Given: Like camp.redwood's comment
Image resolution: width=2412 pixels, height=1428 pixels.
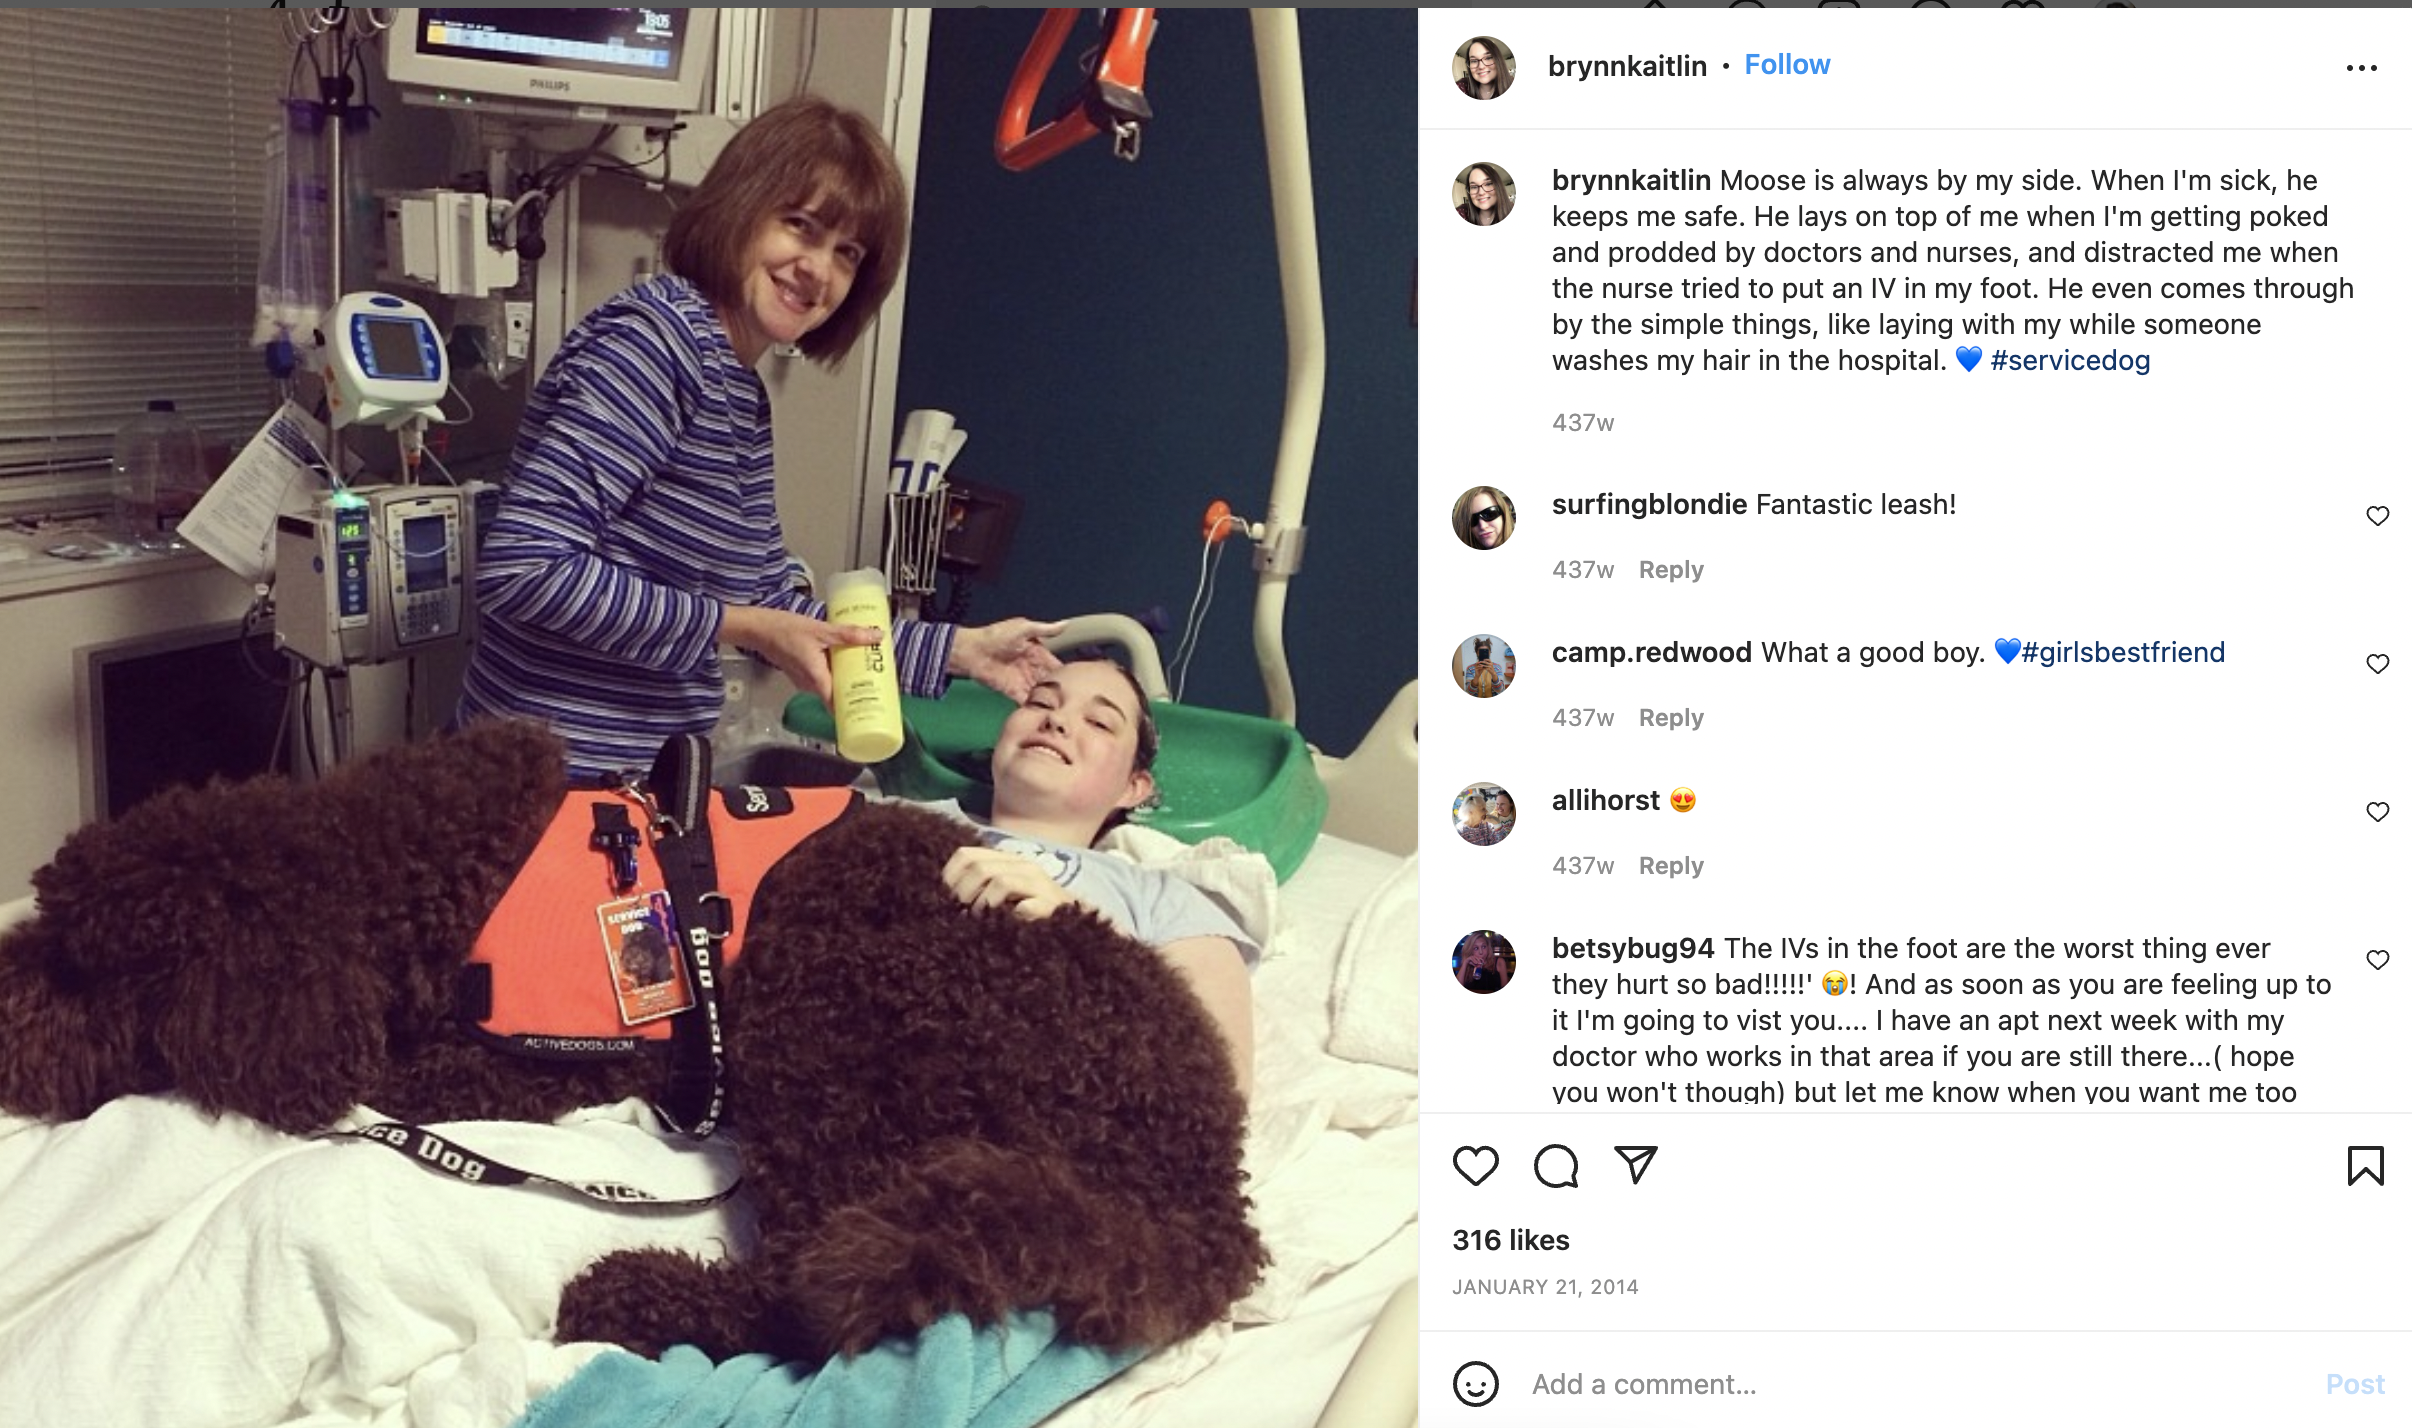Looking at the screenshot, I should (x=2377, y=664).
